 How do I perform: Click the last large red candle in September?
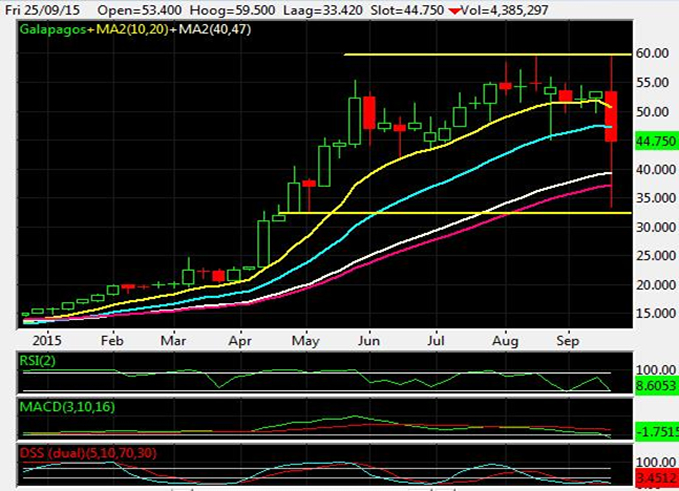[x=610, y=116]
